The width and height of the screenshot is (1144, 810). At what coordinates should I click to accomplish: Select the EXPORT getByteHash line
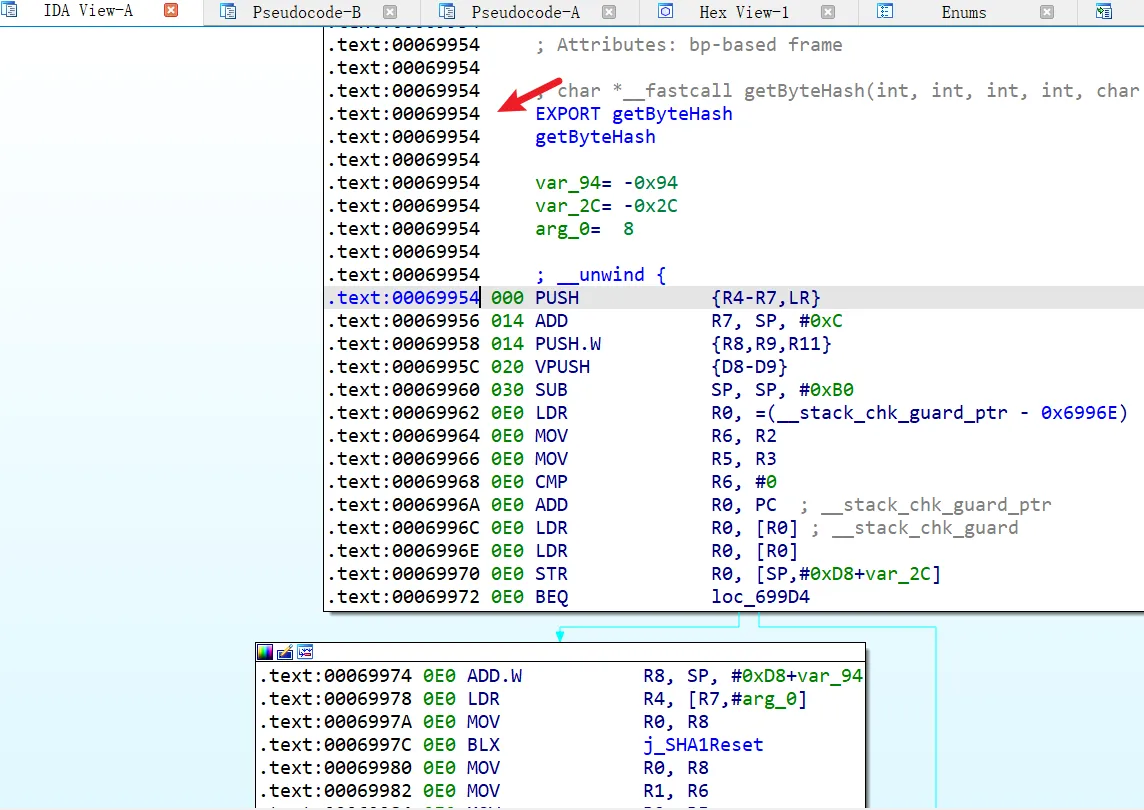[633, 114]
